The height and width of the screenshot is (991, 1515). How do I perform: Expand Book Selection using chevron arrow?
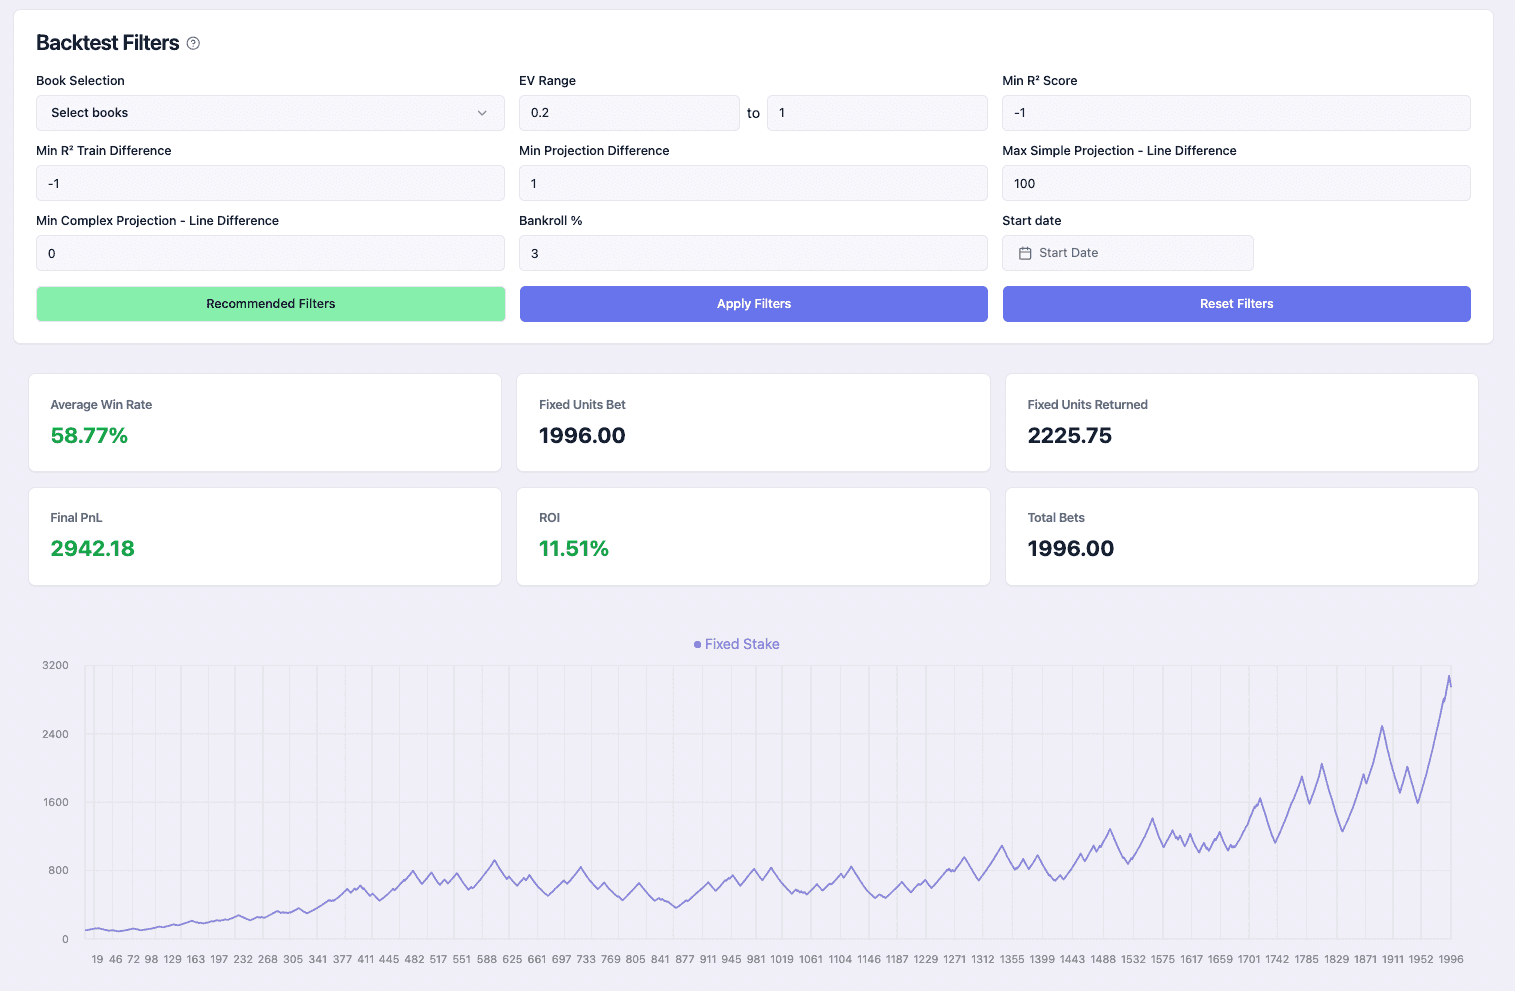click(x=482, y=113)
